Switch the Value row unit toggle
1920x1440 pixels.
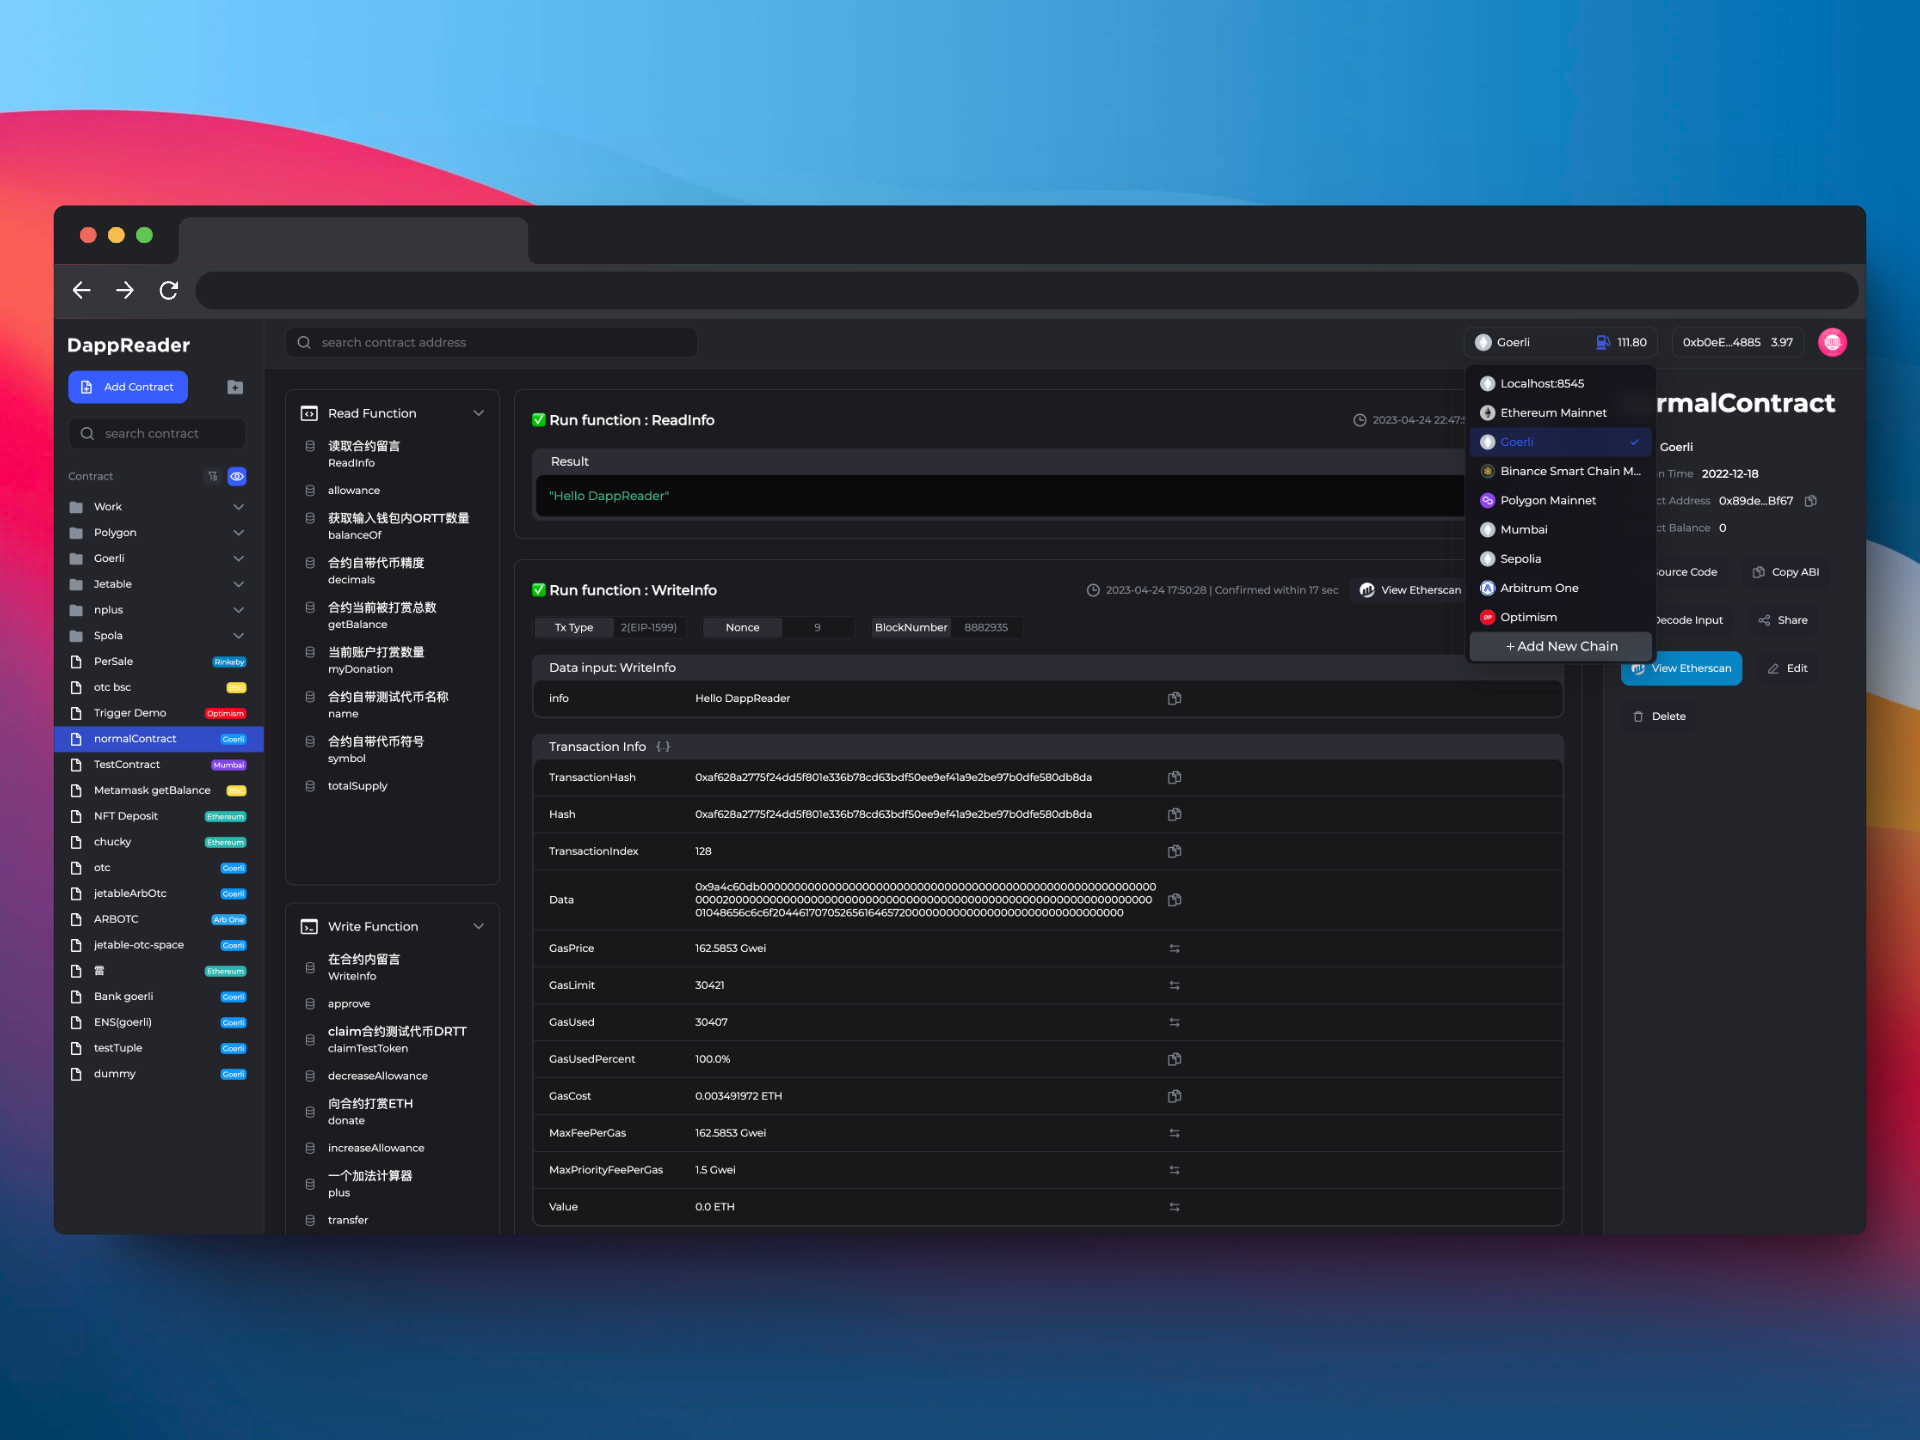pos(1174,1207)
